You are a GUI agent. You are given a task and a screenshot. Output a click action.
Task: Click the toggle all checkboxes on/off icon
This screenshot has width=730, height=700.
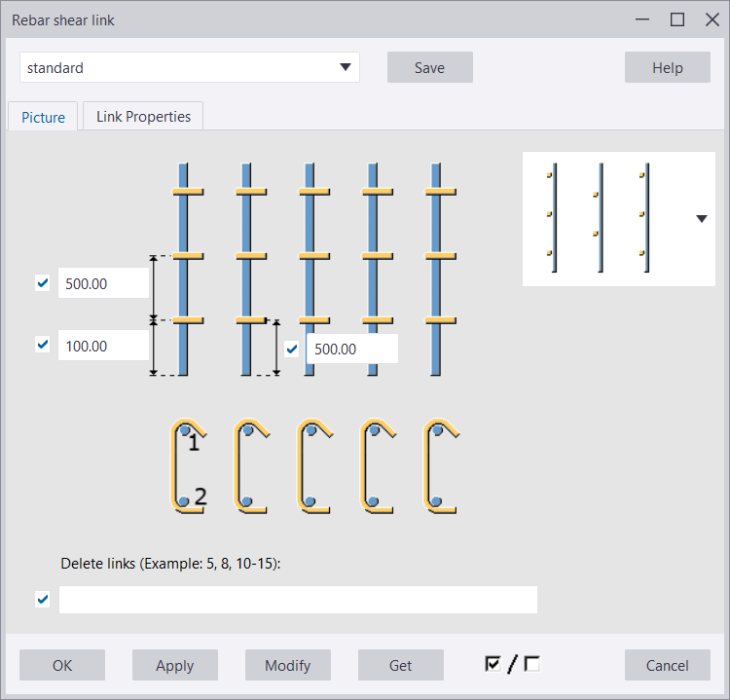[511, 665]
